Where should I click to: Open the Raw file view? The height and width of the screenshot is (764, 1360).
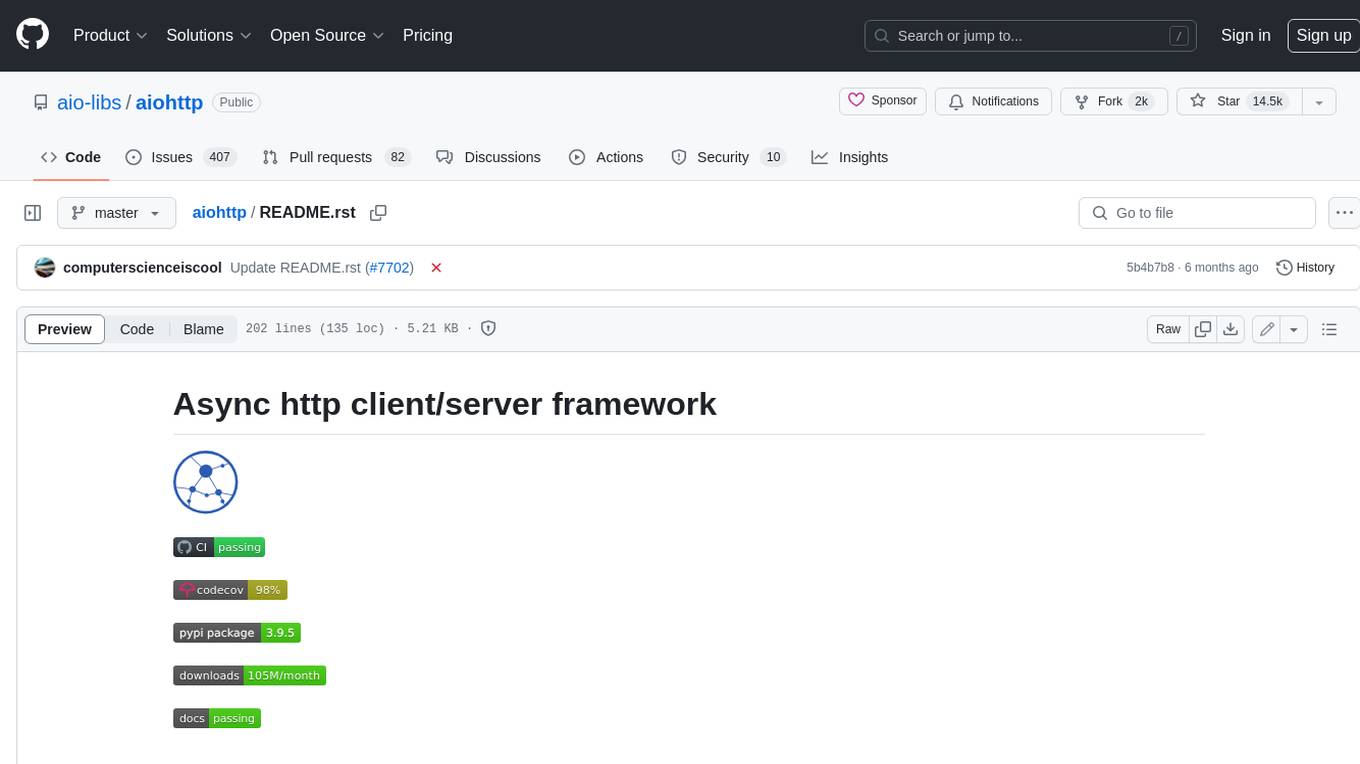click(1168, 329)
